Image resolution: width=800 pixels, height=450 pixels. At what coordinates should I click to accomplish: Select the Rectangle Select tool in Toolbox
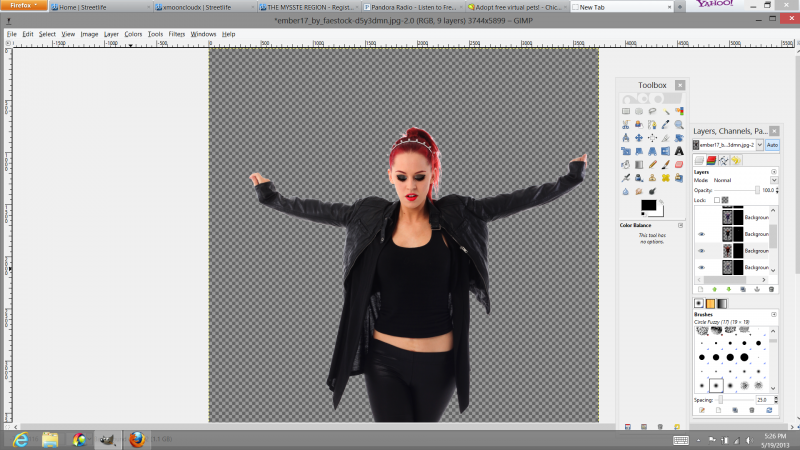pyautogui.click(x=626, y=112)
